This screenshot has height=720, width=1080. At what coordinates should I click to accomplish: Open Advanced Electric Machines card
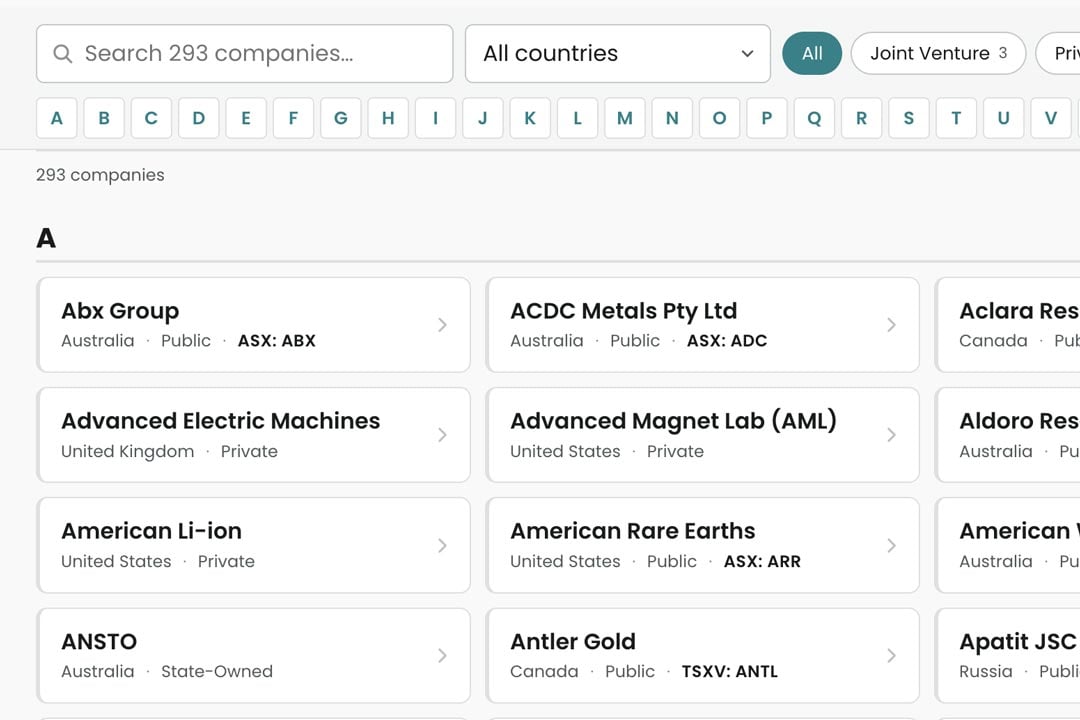[253, 435]
